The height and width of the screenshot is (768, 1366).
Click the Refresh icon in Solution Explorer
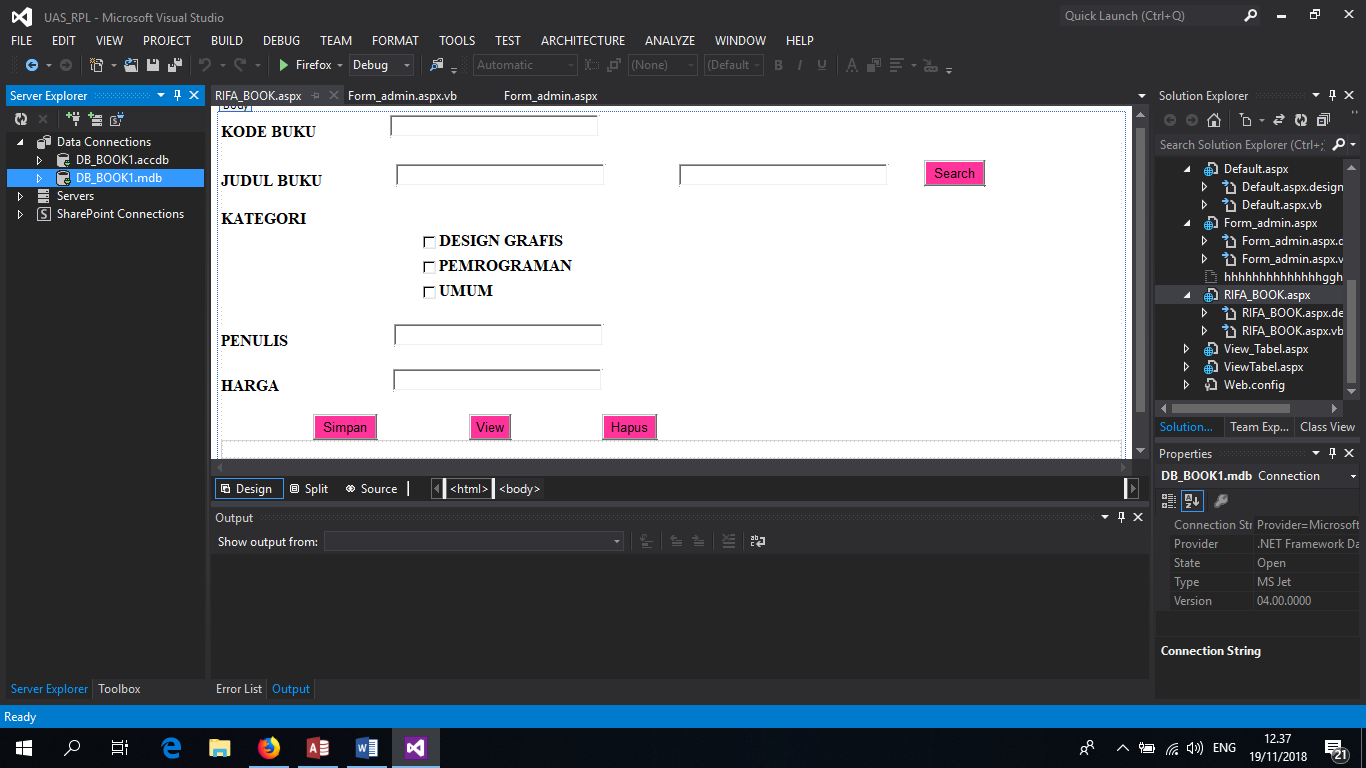point(1301,120)
